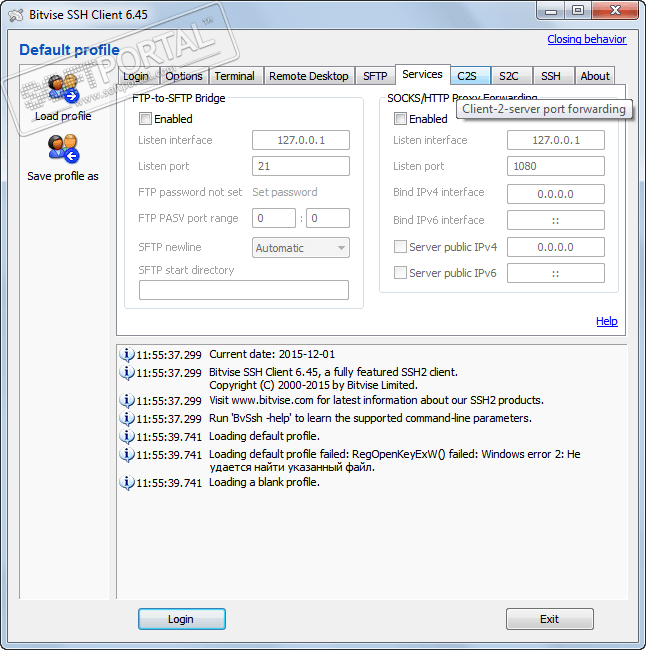Image resolution: width=646 pixels, height=650 pixels.
Task: Click proxy Listen port field 1080
Action: [x=556, y=166]
